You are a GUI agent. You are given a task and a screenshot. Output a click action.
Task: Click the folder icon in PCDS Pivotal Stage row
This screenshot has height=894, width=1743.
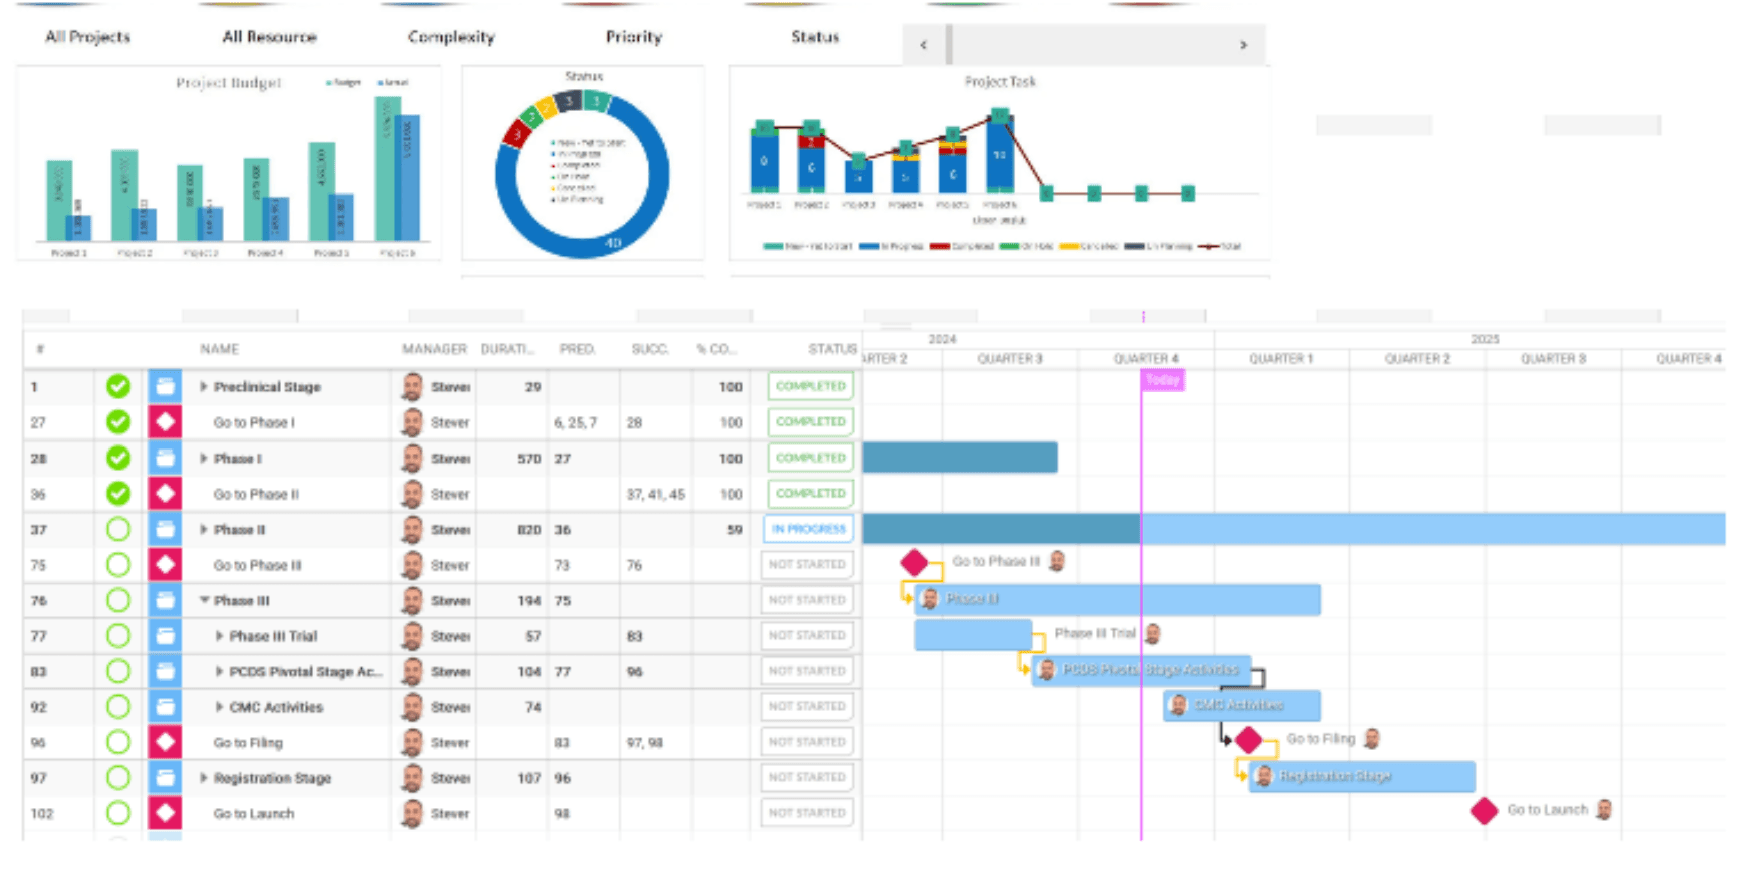point(165,671)
